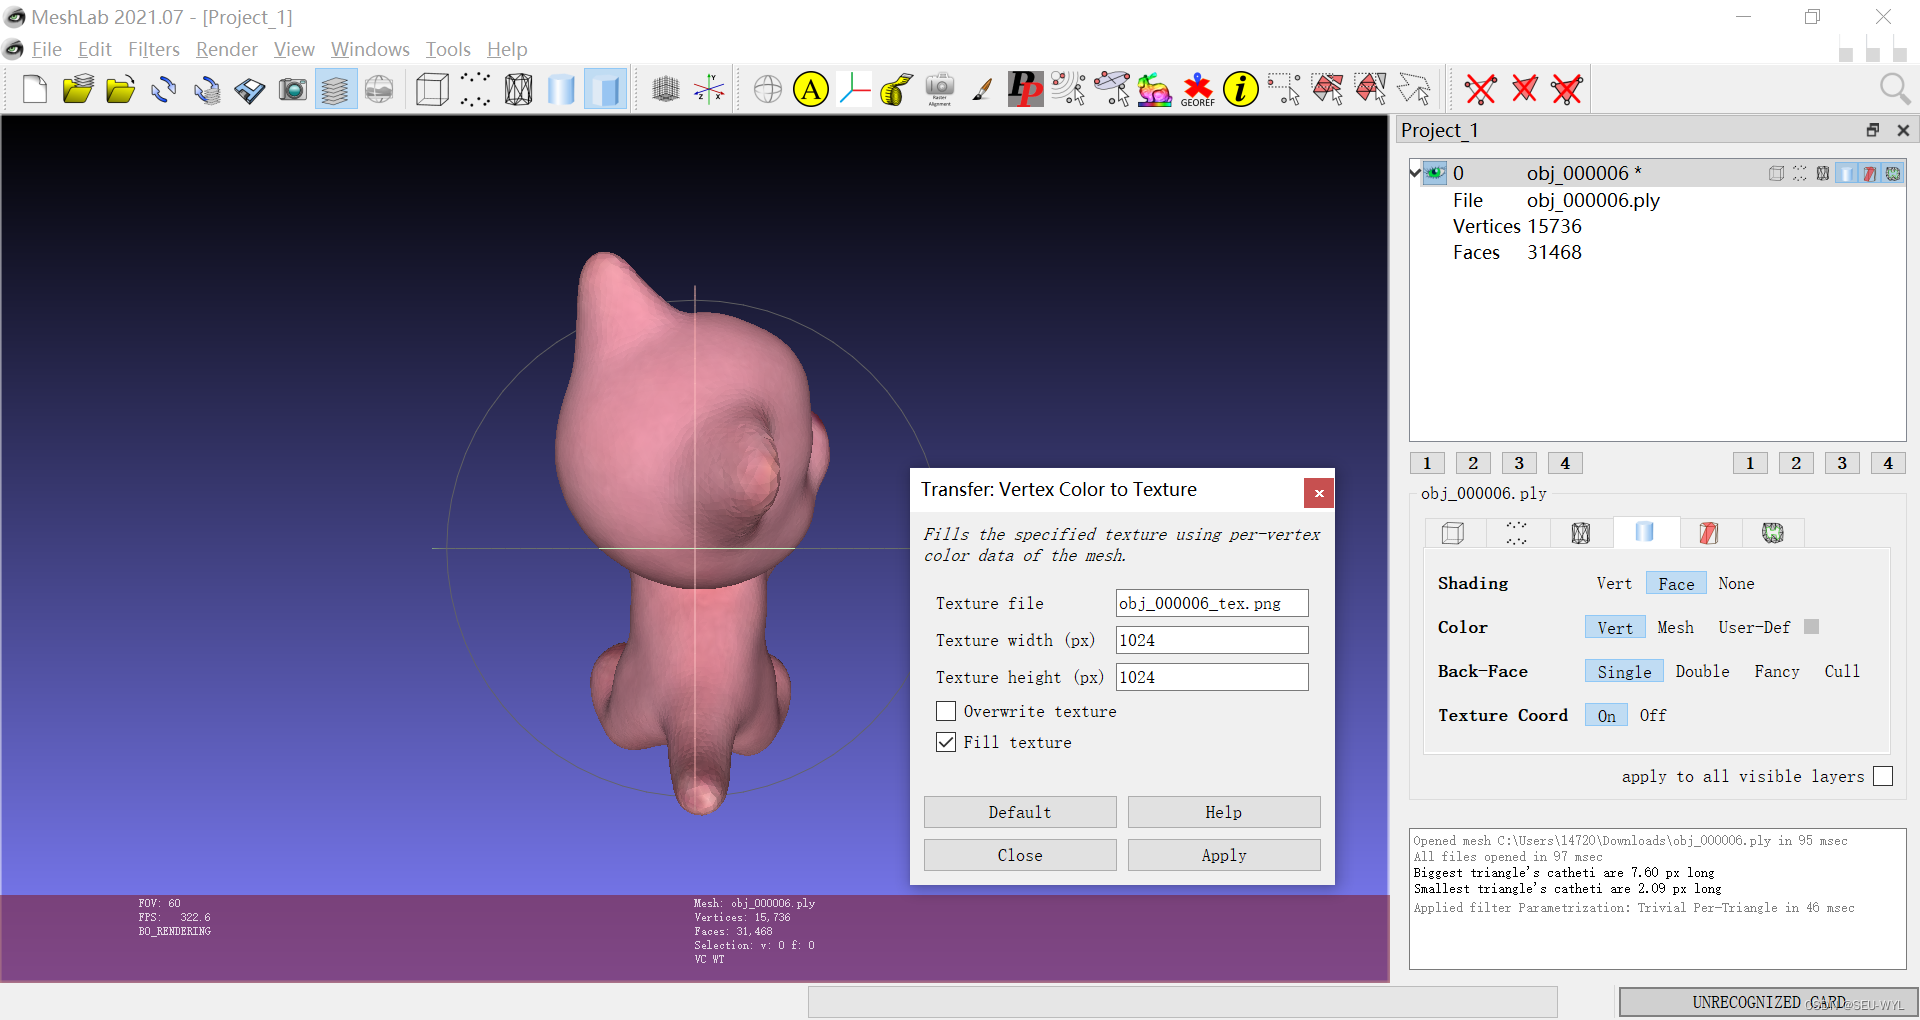
Task: Toggle visibility eye of obj_000006 layer
Action: tap(1435, 173)
